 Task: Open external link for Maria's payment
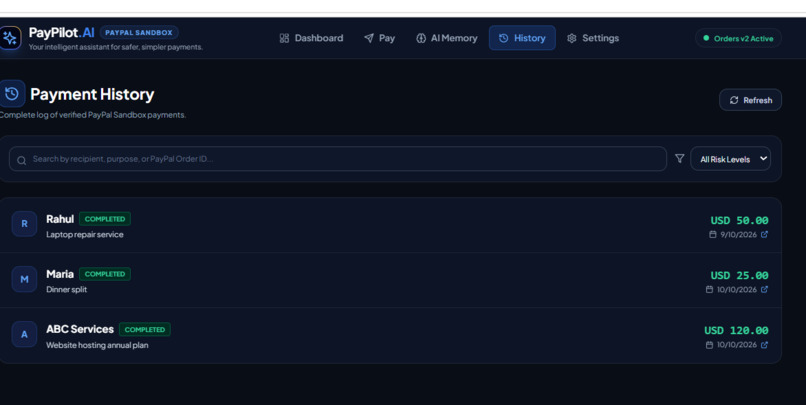[x=764, y=289]
